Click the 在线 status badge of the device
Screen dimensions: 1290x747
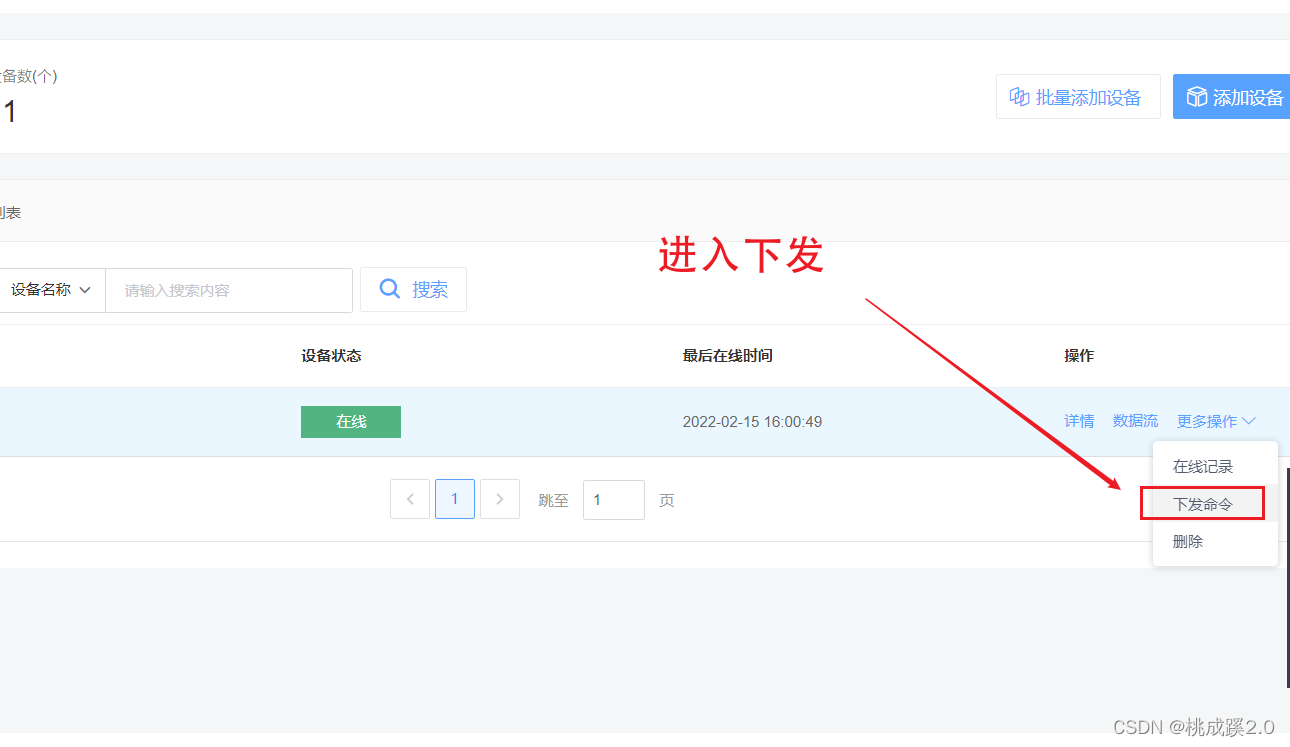tap(350, 421)
